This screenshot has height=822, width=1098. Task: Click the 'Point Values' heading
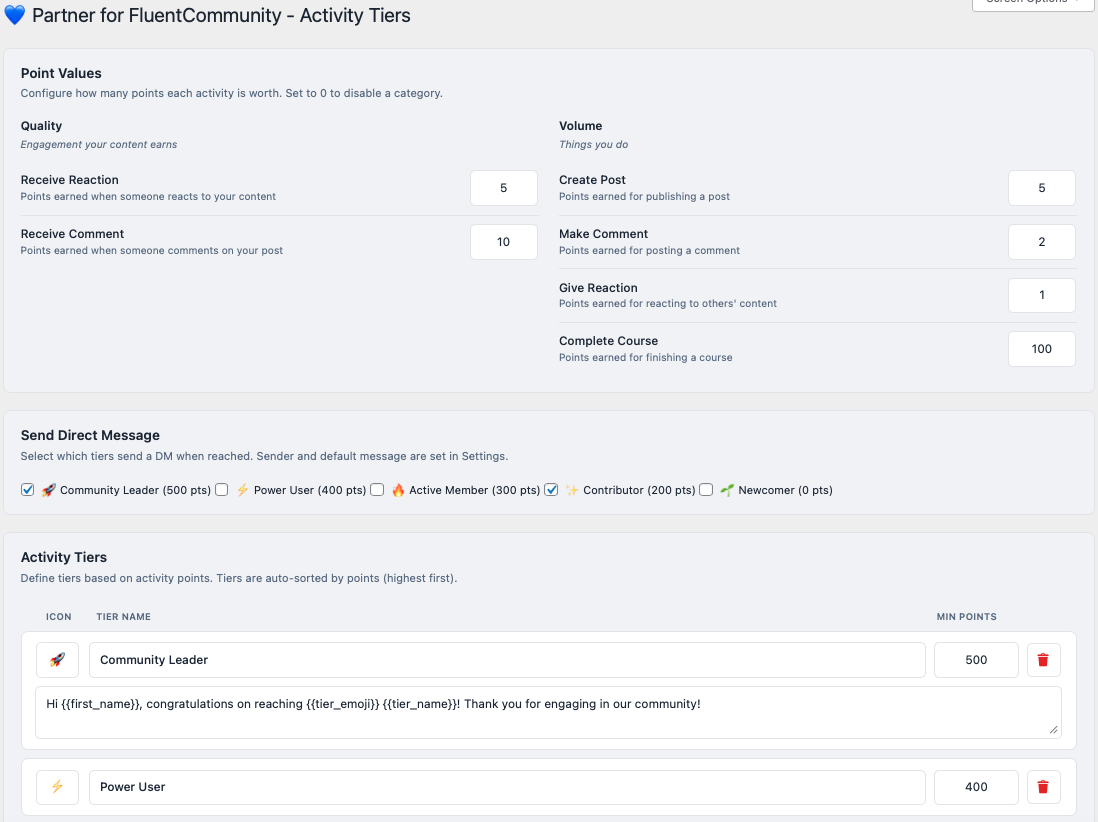coord(61,74)
